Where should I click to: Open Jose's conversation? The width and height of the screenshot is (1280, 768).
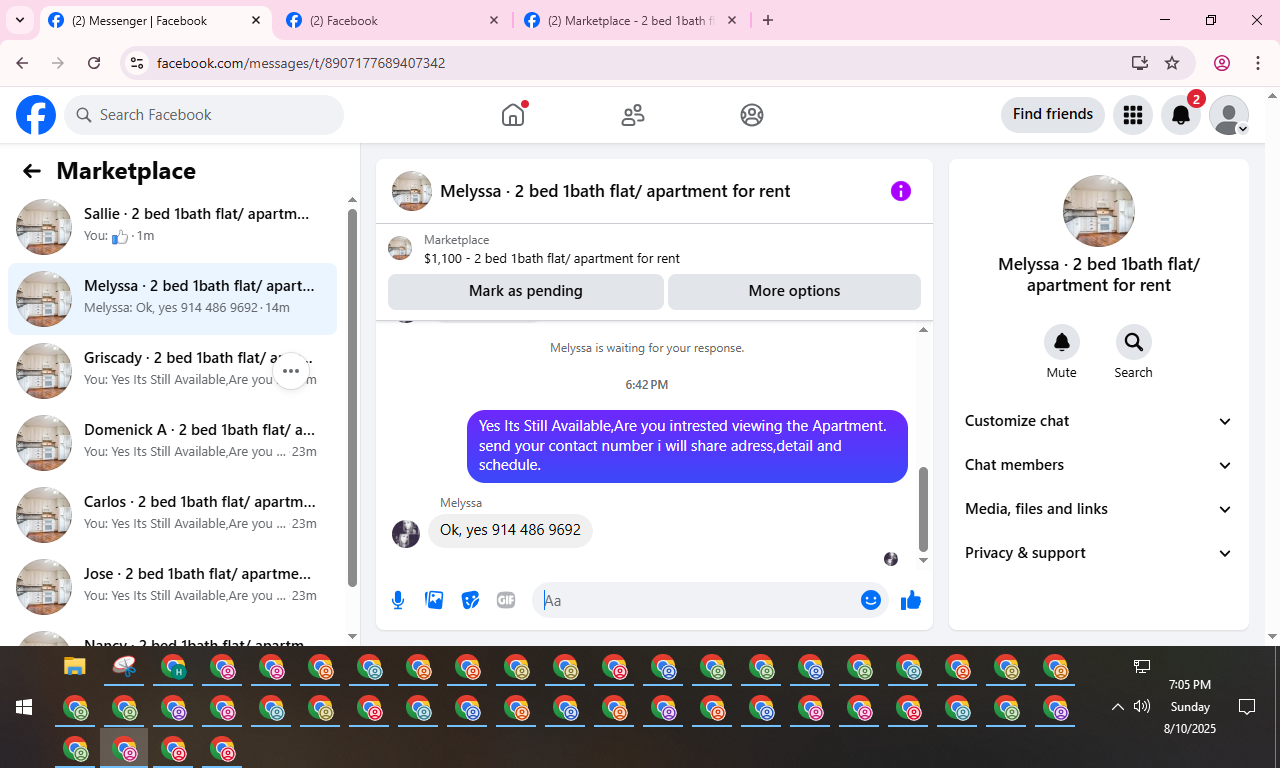[172, 587]
